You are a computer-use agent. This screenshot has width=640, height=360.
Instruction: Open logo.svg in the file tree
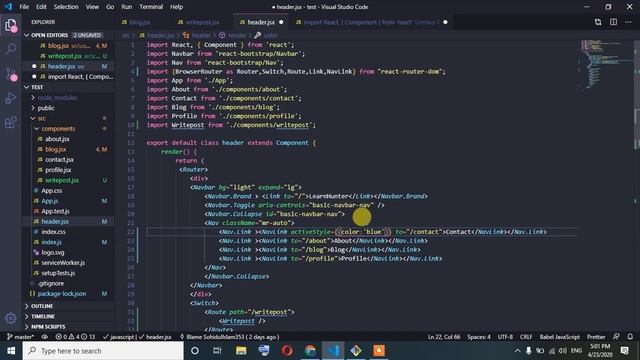click(x=53, y=252)
